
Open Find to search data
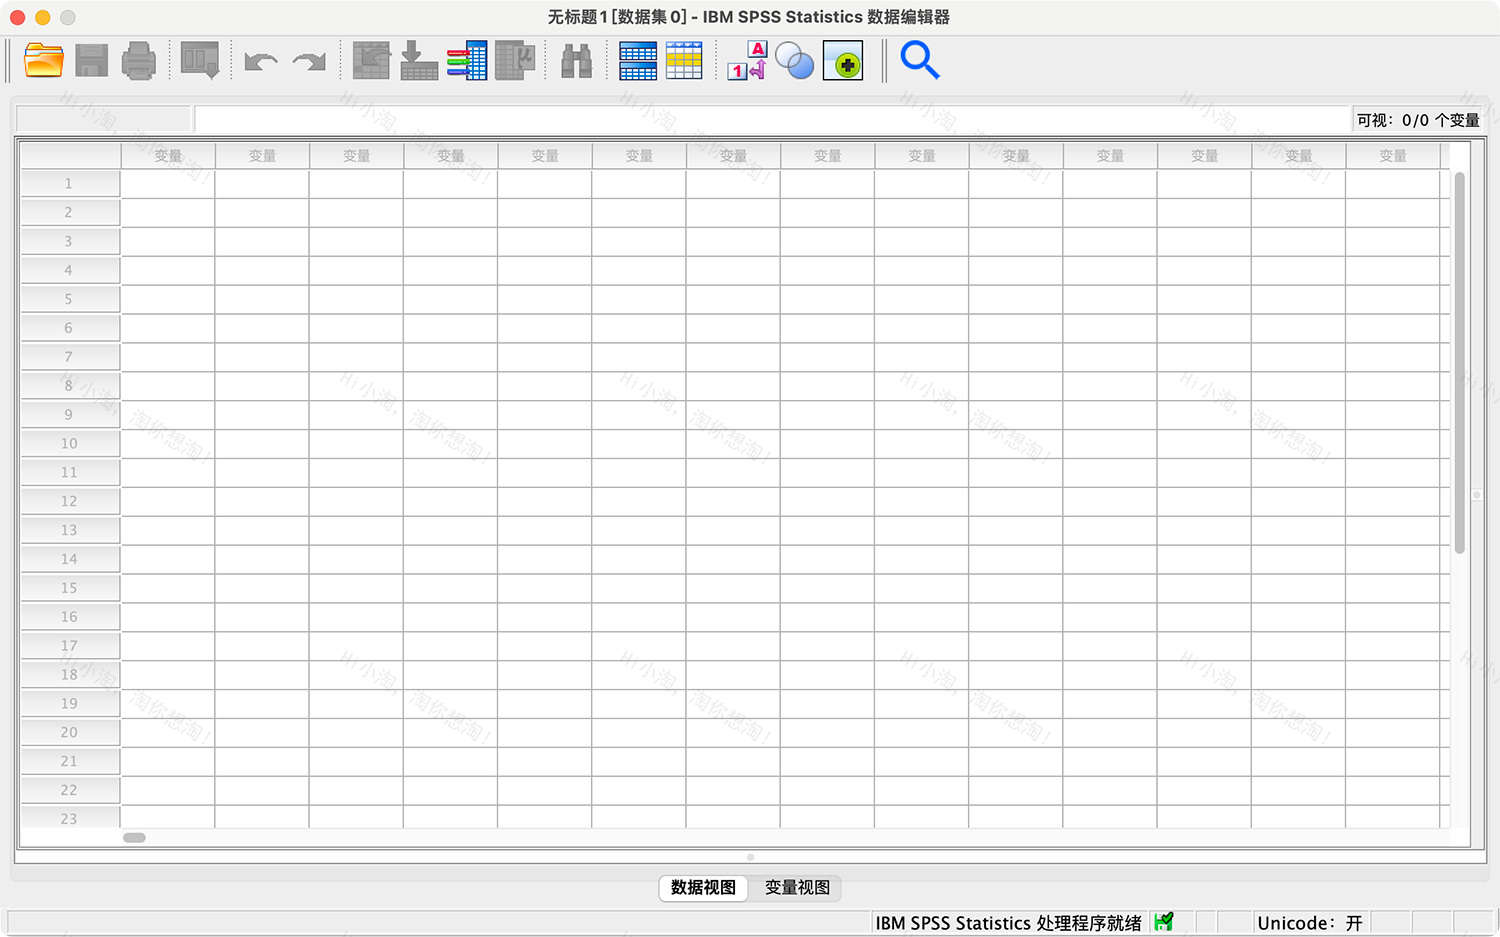click(x=575, y=60)
